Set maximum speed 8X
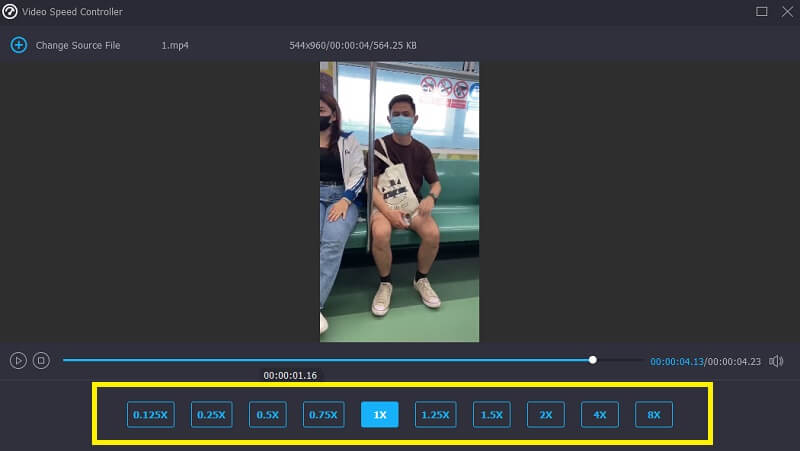This screenshot has height=451, width=800. pyautogui.click(x=654, y=414)
